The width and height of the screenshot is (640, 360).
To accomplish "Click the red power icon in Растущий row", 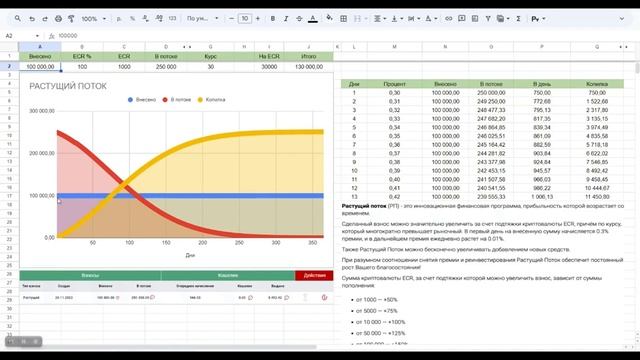I will click(x=324, y=298).
